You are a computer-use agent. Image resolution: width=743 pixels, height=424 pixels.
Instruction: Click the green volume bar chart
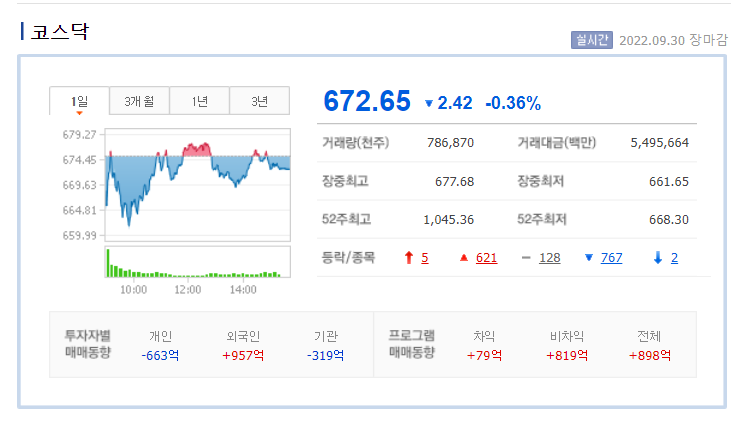(198, 262)
